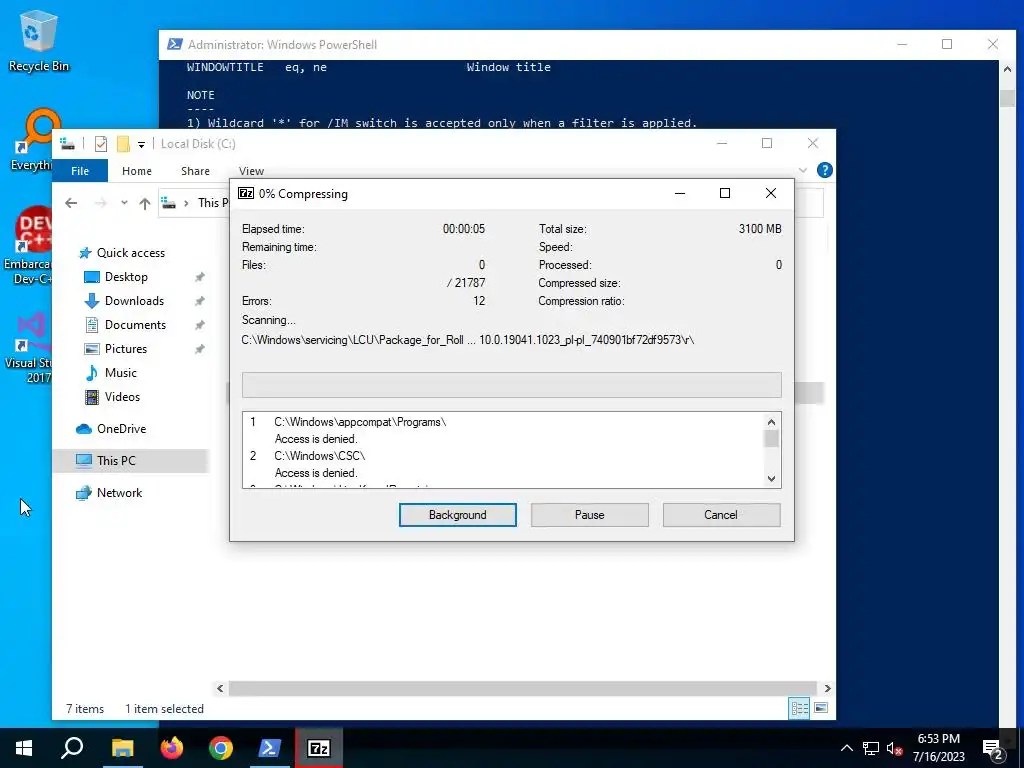Open taskbar clock showing 6:53 PM

pos(938,748)
